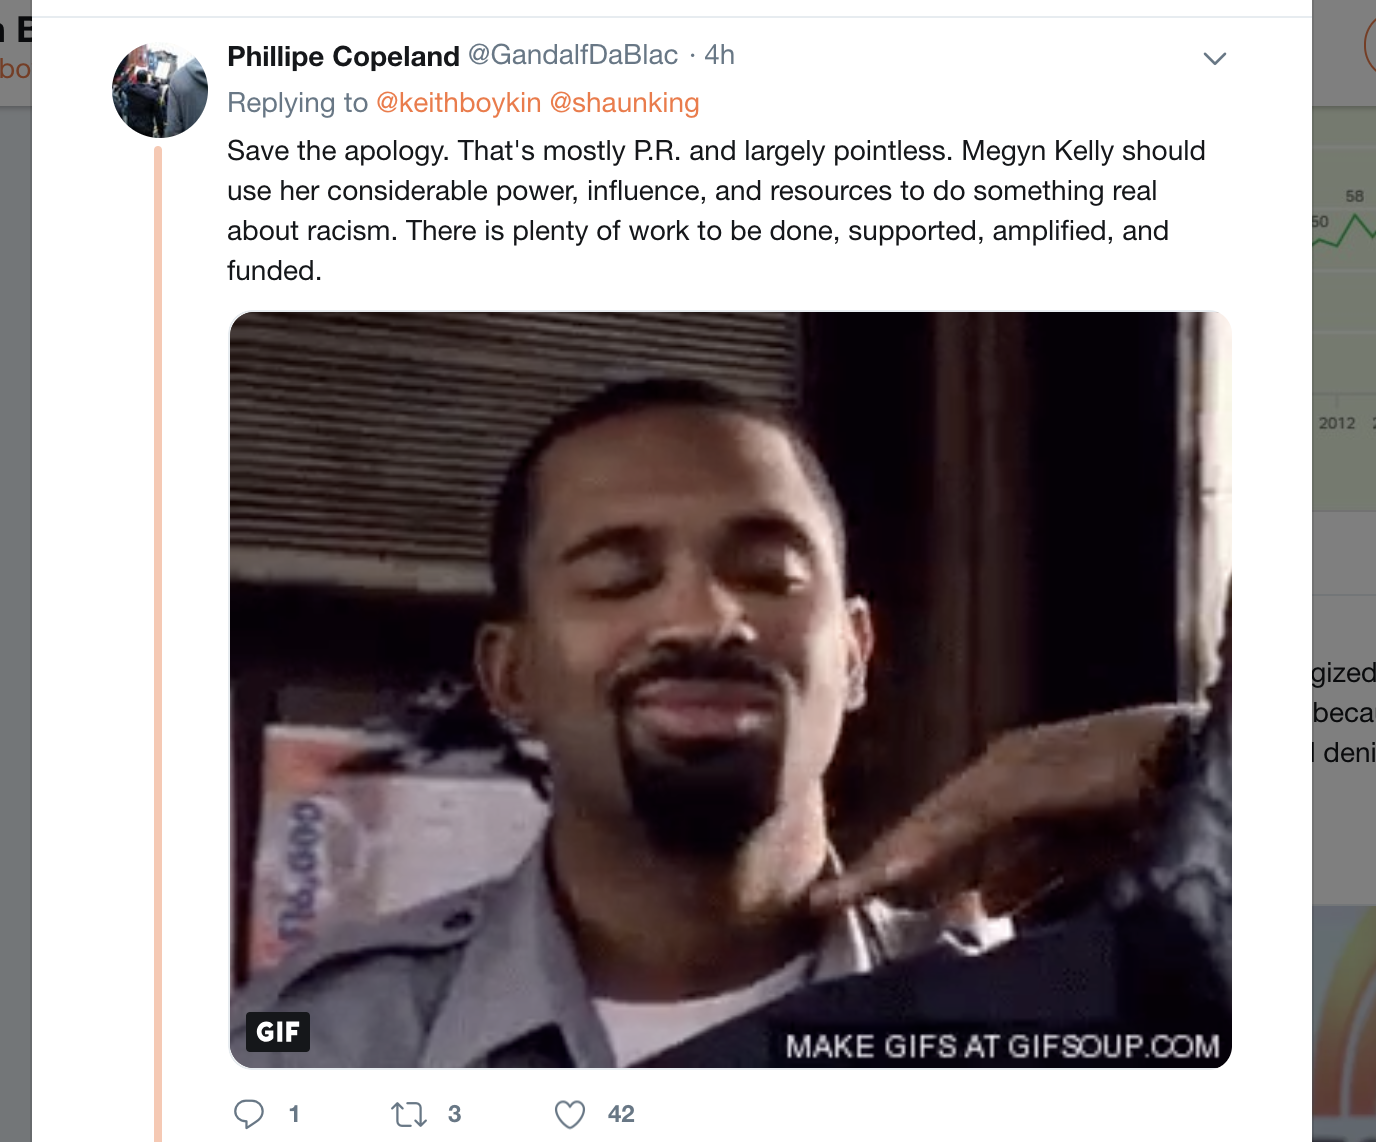1376x1142 pixels.
Task: Open the Phillipe Copeland display name
Action: coord(343,56)
